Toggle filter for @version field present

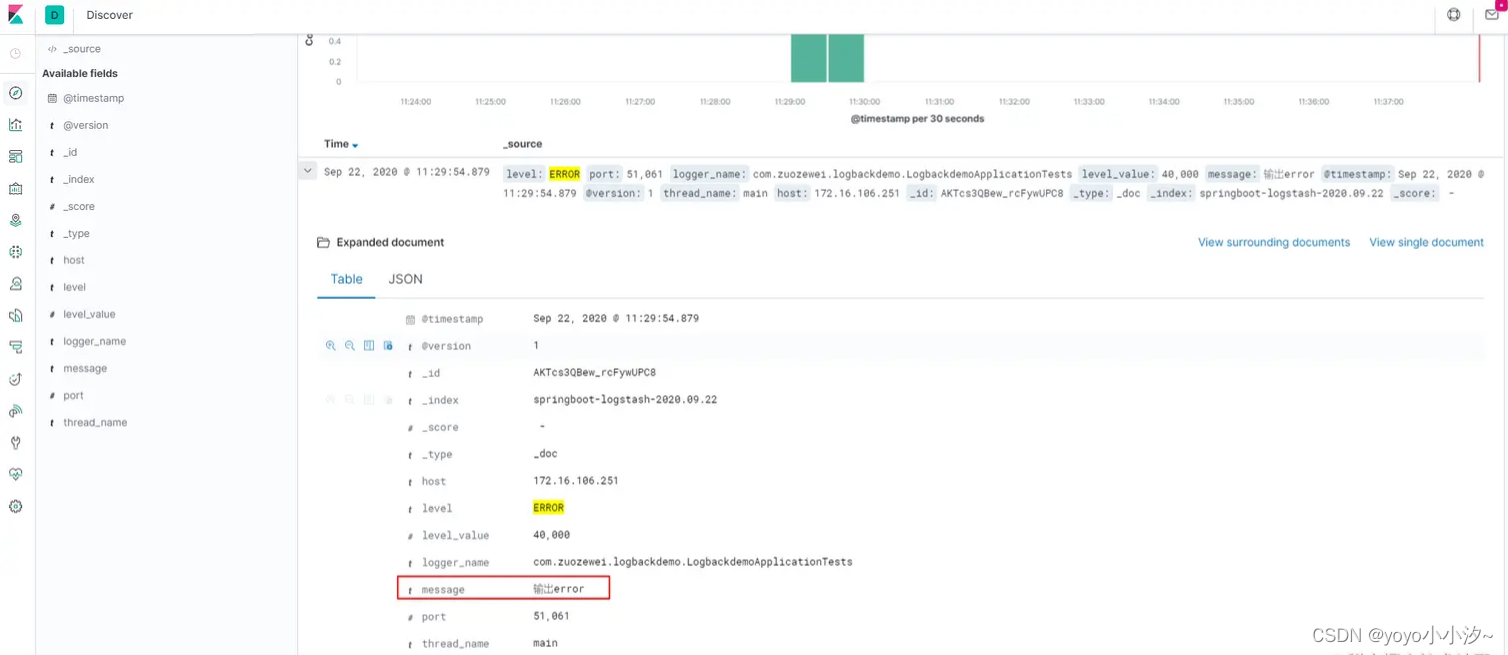click(x=388, y=345)
